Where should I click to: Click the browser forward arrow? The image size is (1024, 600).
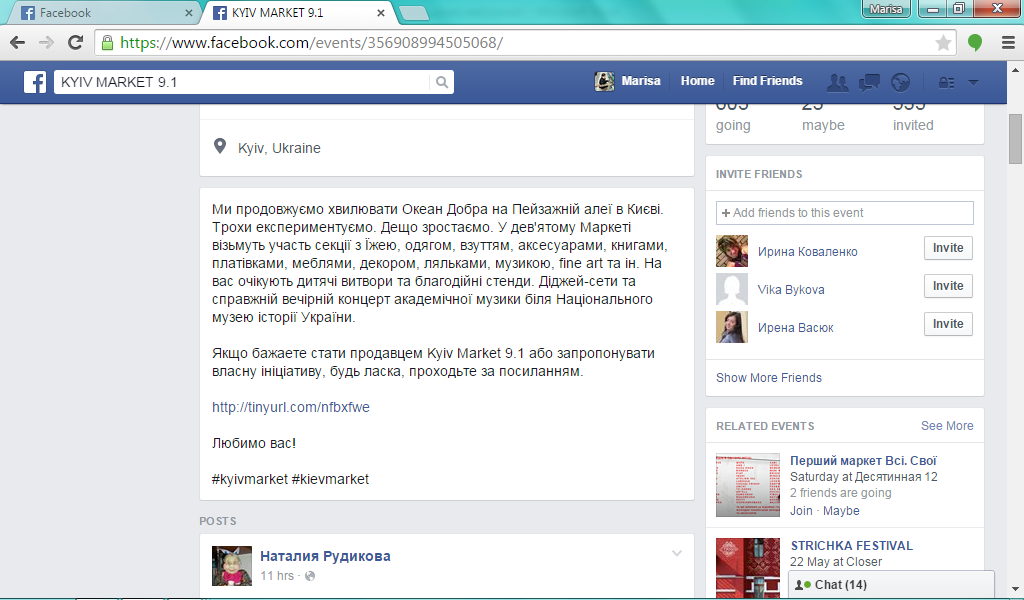tap(46, 43)
